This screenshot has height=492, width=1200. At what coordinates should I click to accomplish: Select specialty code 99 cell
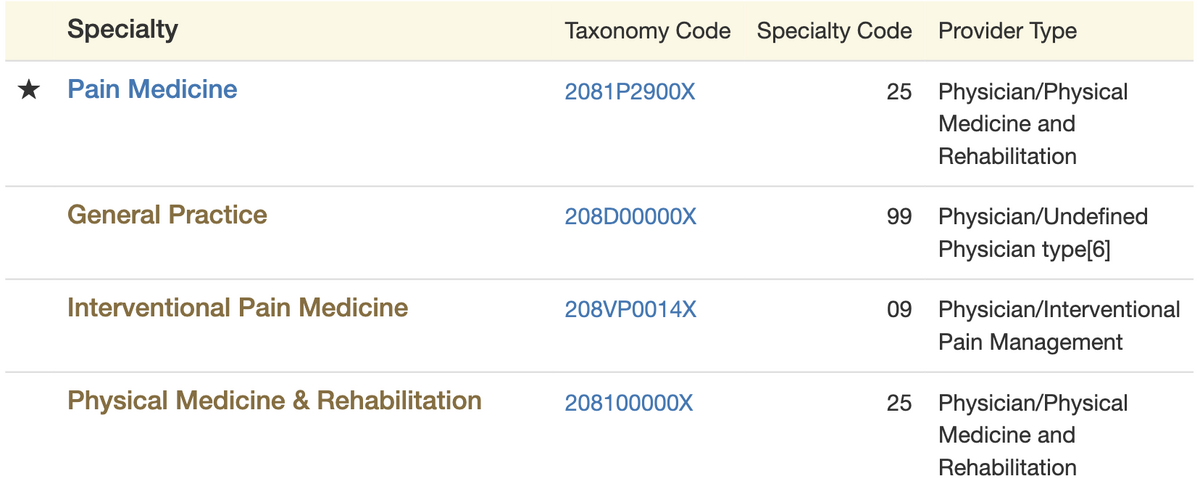pyautogui.click(x=899, y=217)
